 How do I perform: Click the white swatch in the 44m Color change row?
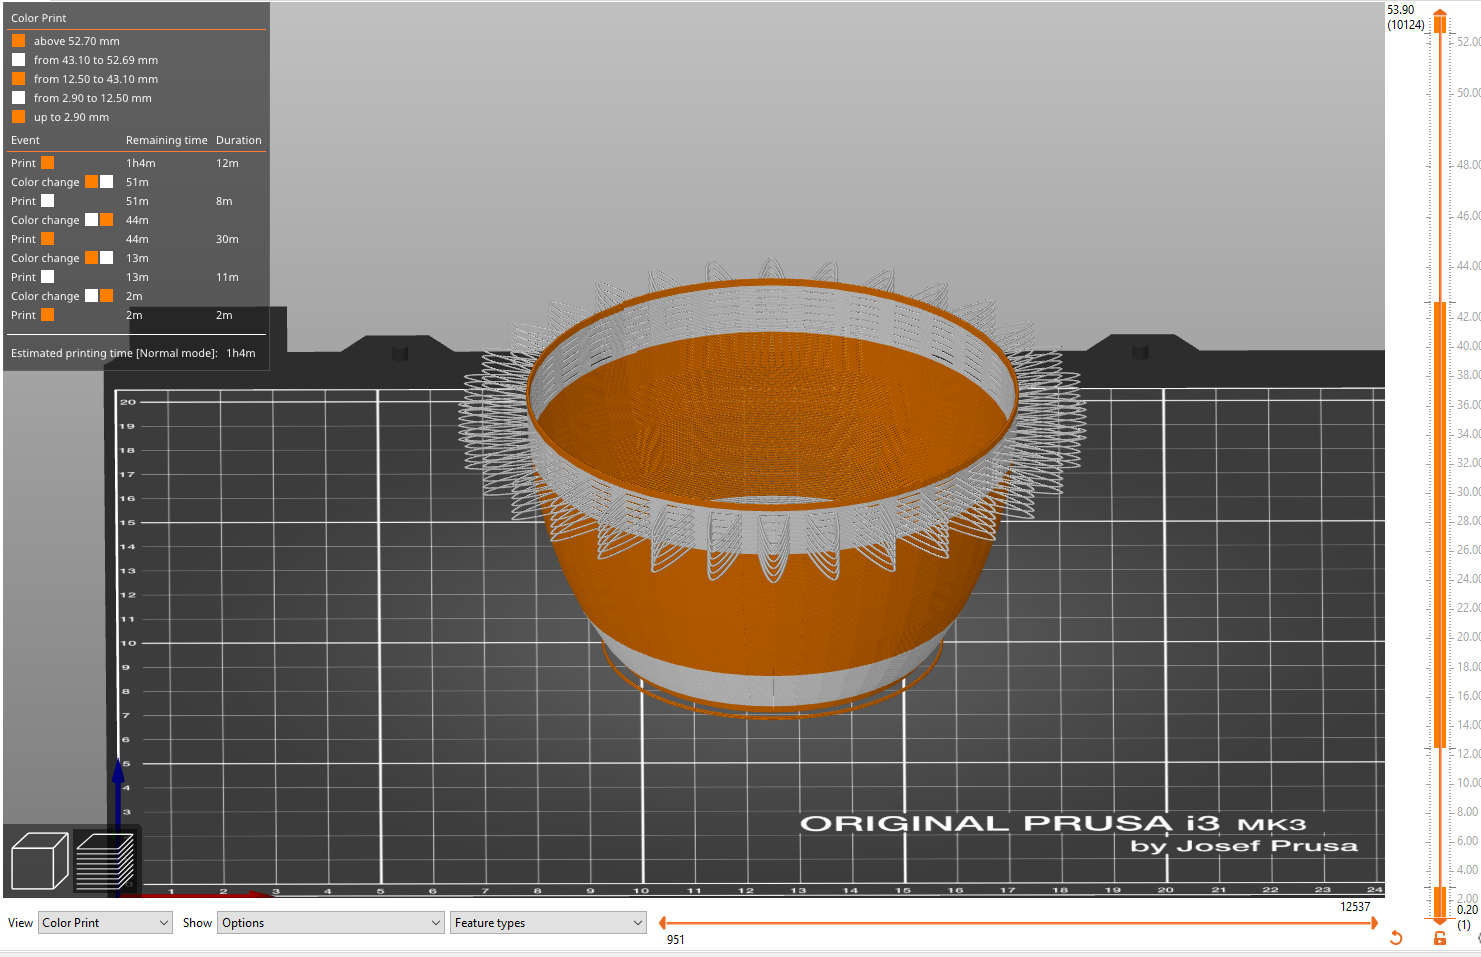pos(91,220)
